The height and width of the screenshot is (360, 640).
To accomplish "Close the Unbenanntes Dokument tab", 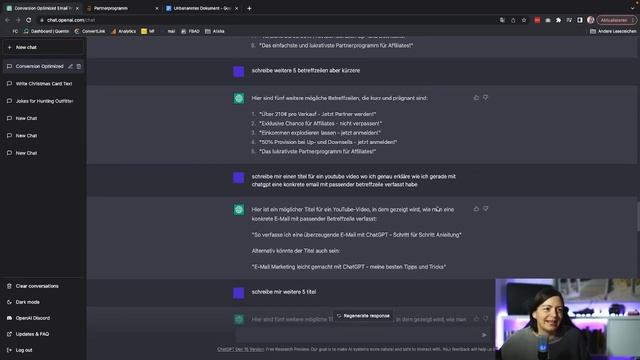I will (x=236, y=8).
